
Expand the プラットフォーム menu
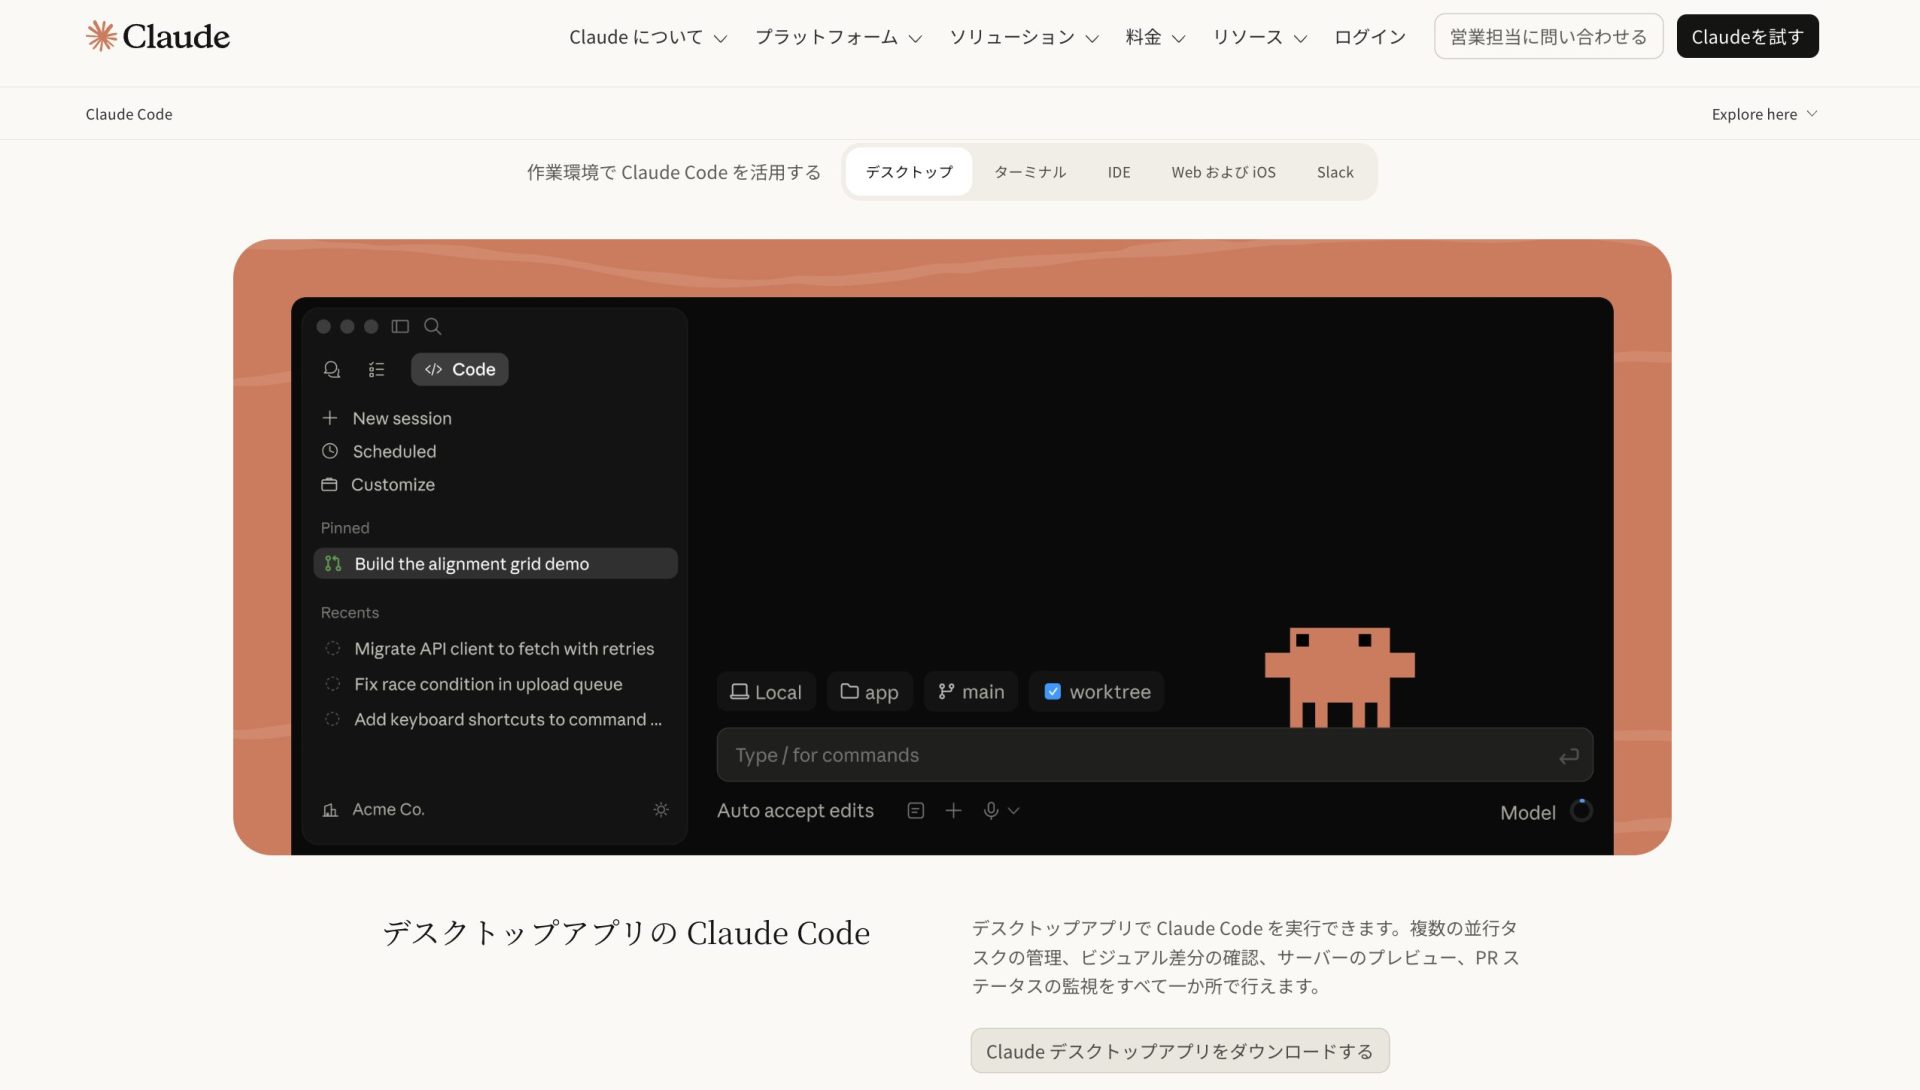[x=838, y=37]
